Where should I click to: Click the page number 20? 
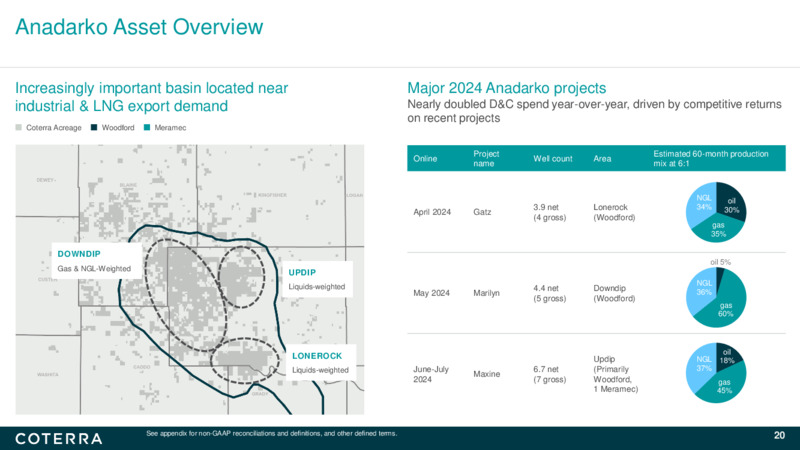pos(779,435)
